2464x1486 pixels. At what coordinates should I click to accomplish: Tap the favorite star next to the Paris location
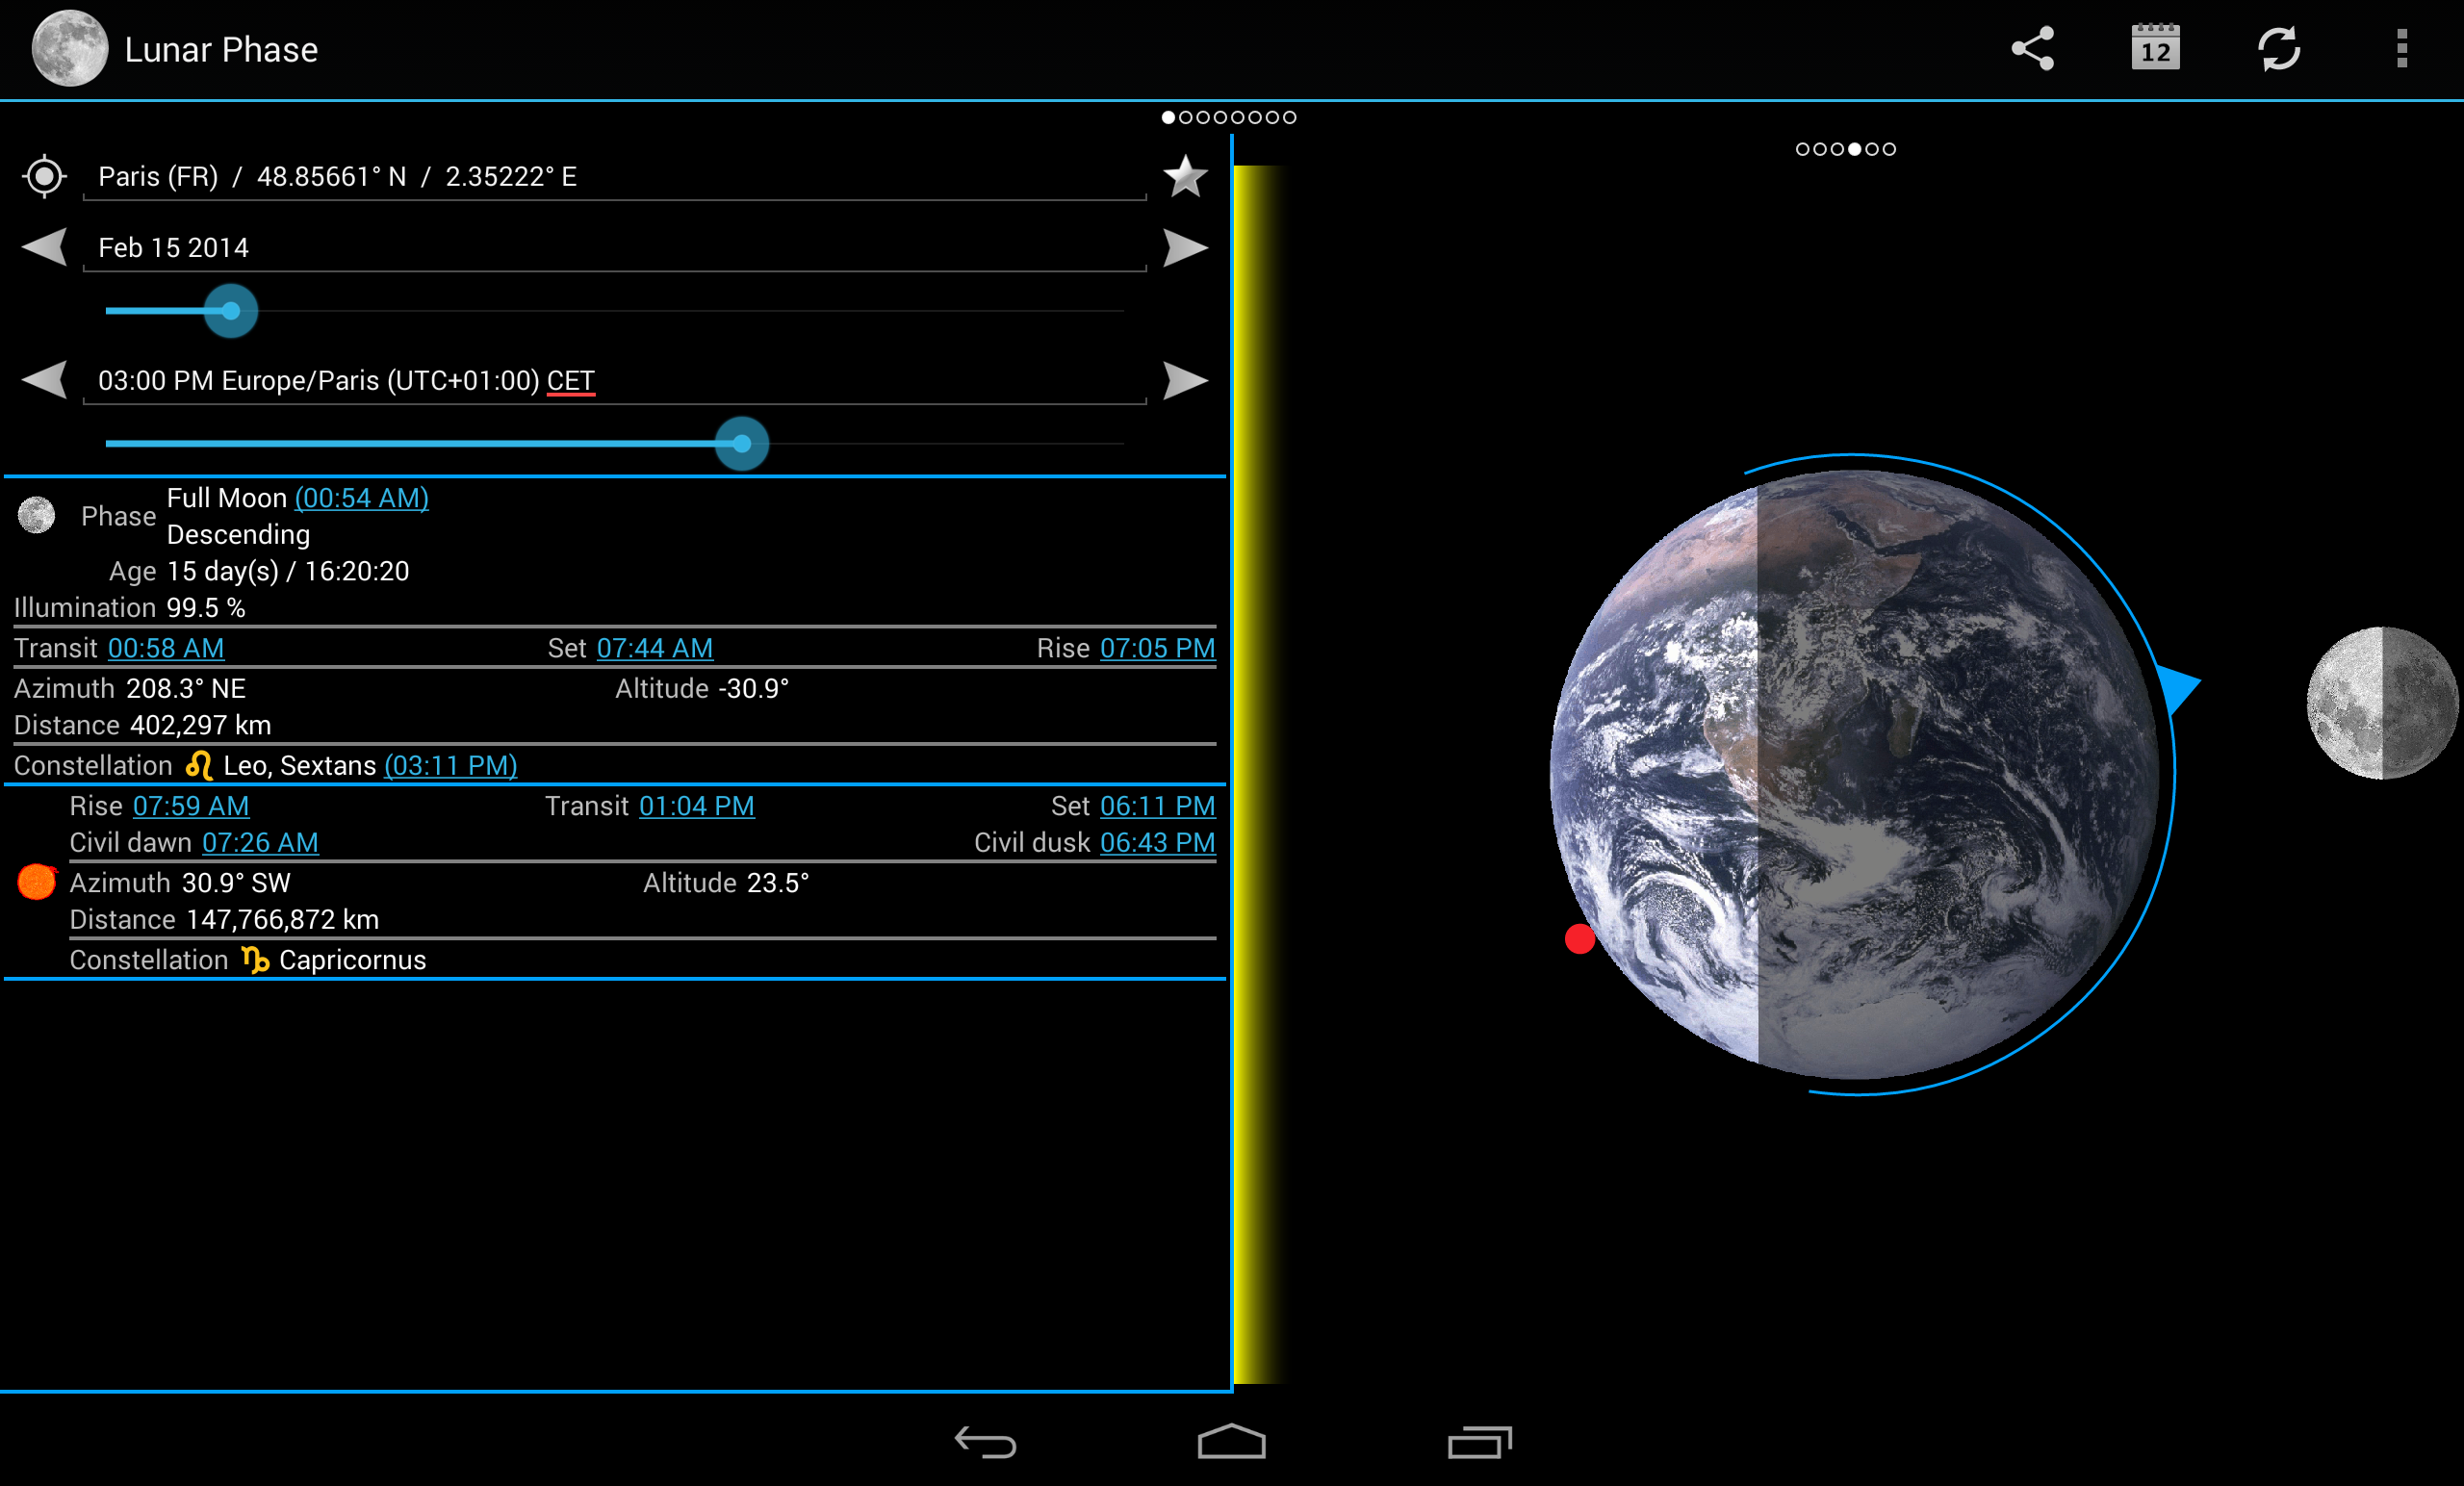[x=1185, y=177]
